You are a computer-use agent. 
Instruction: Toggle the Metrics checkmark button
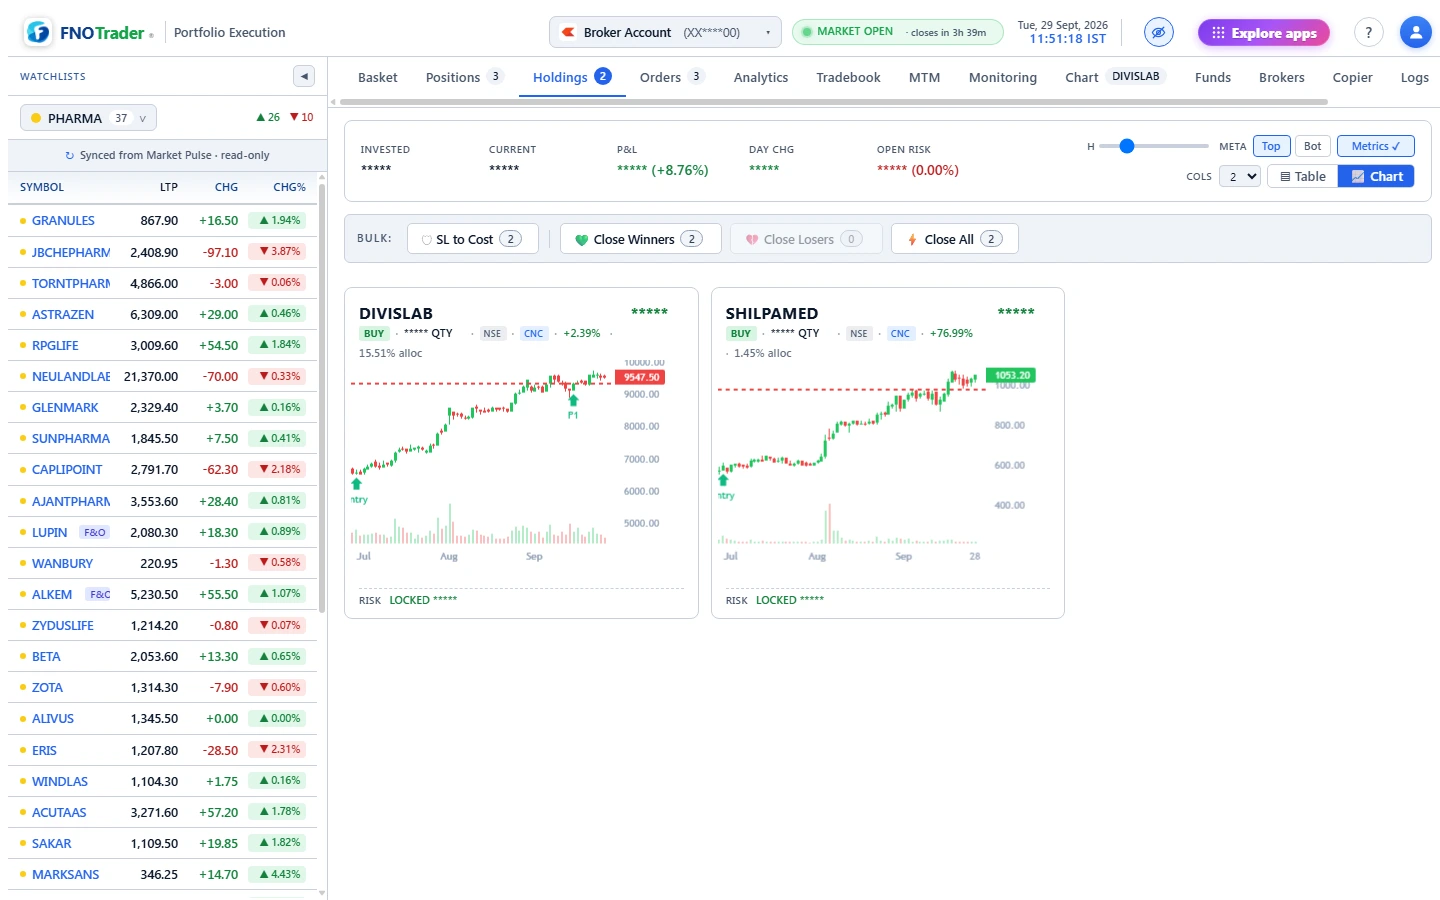1375,146
